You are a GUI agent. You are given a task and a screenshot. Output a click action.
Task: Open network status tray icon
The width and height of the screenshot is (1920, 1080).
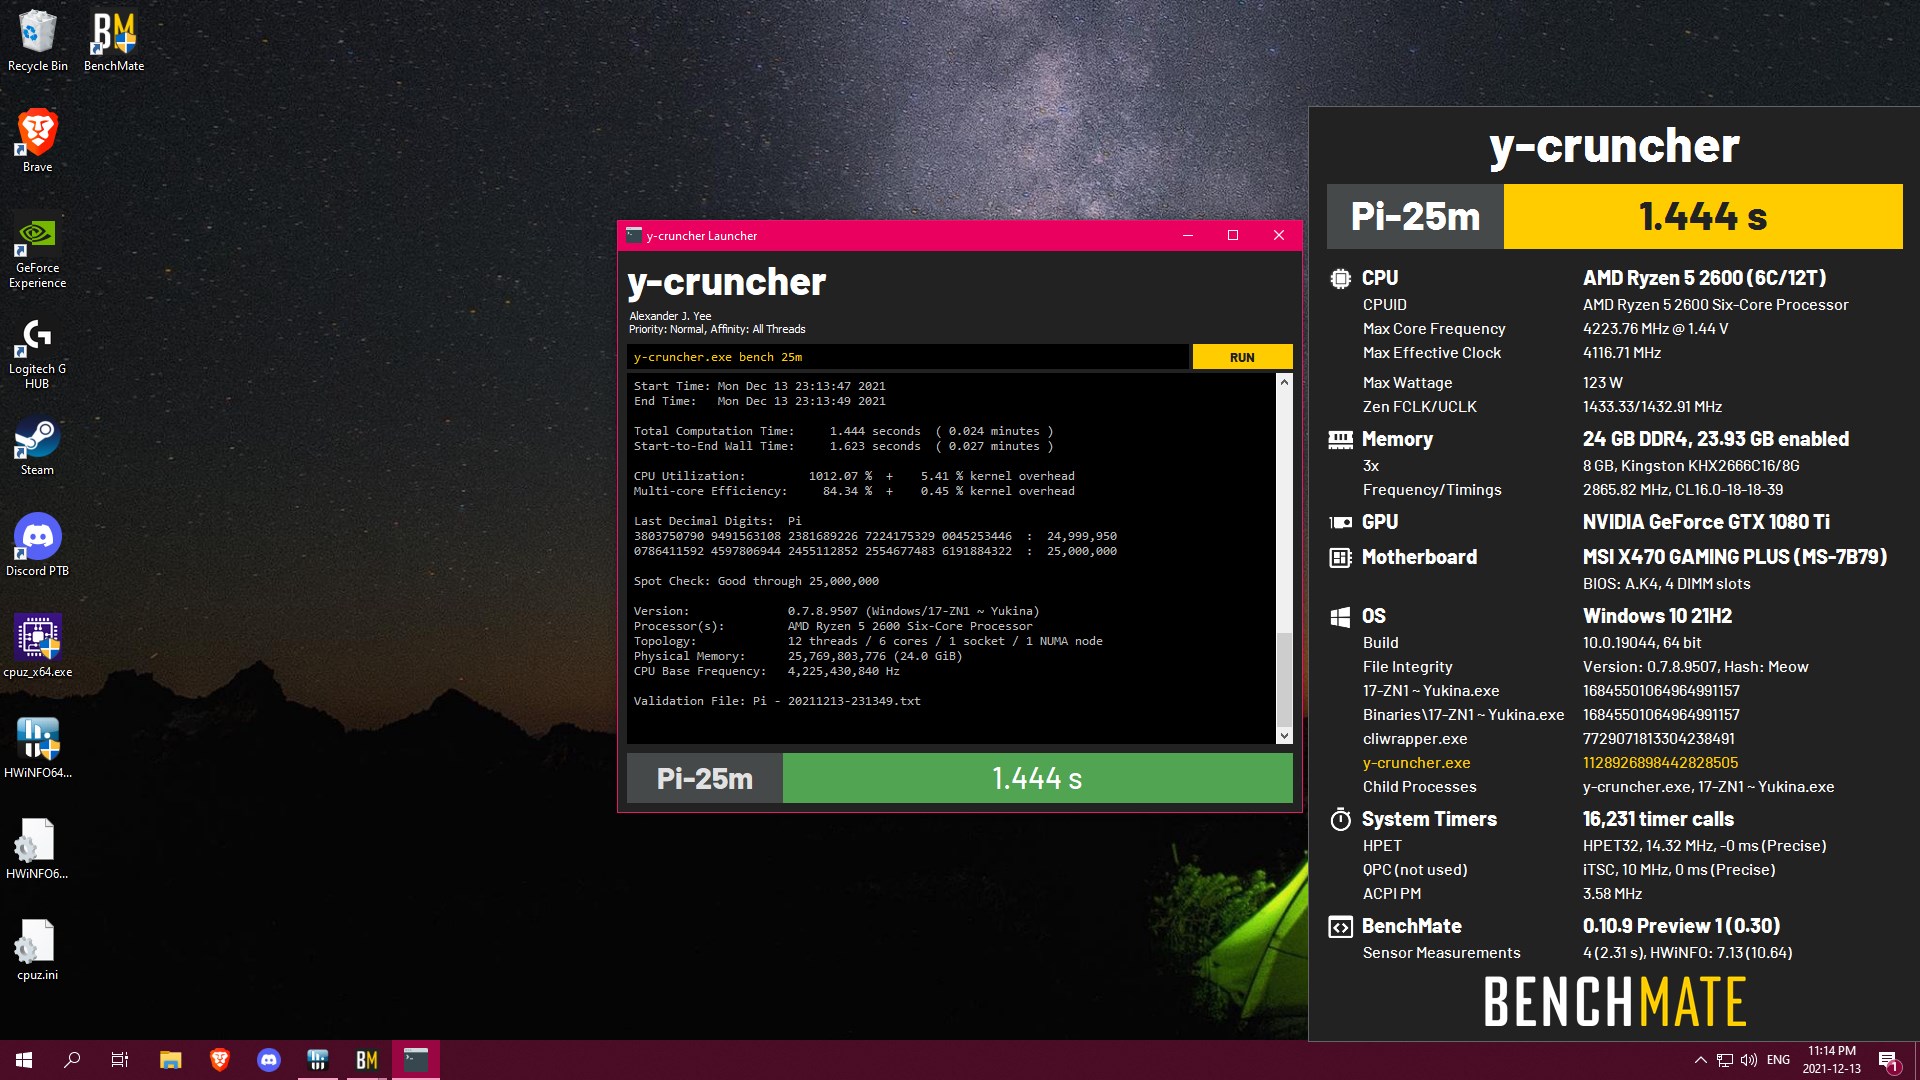pos(1725,1060)
